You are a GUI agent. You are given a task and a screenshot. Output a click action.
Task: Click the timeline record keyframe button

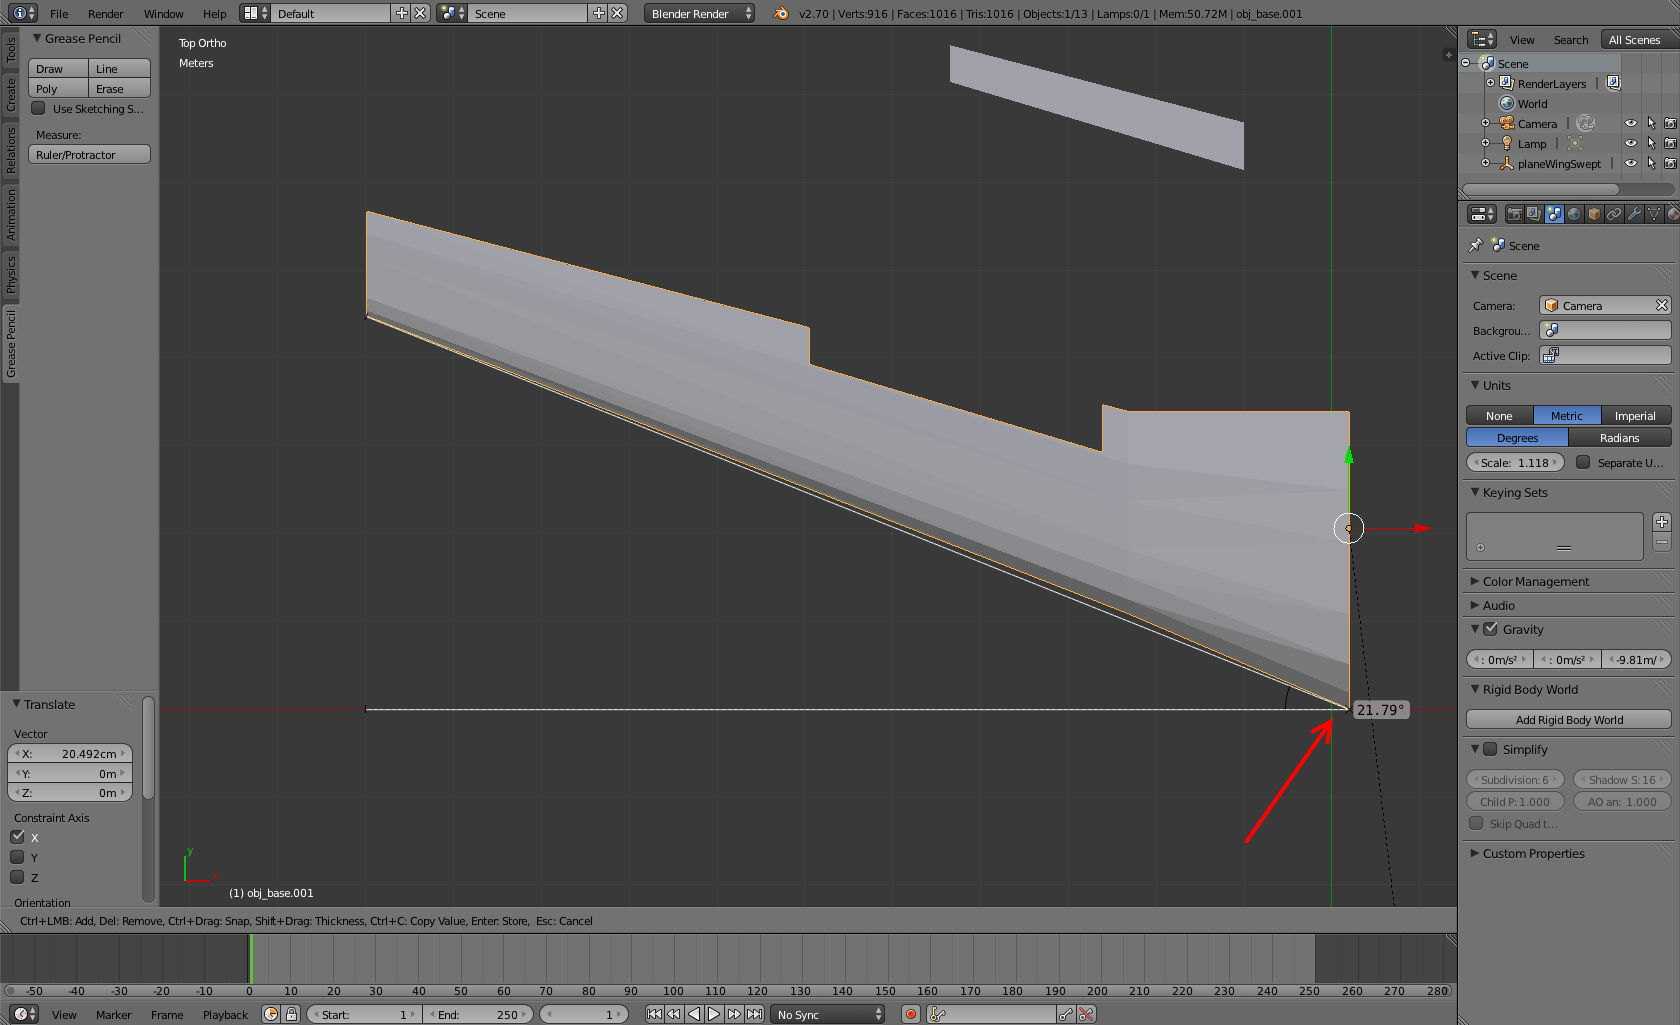coord(910,1014)
